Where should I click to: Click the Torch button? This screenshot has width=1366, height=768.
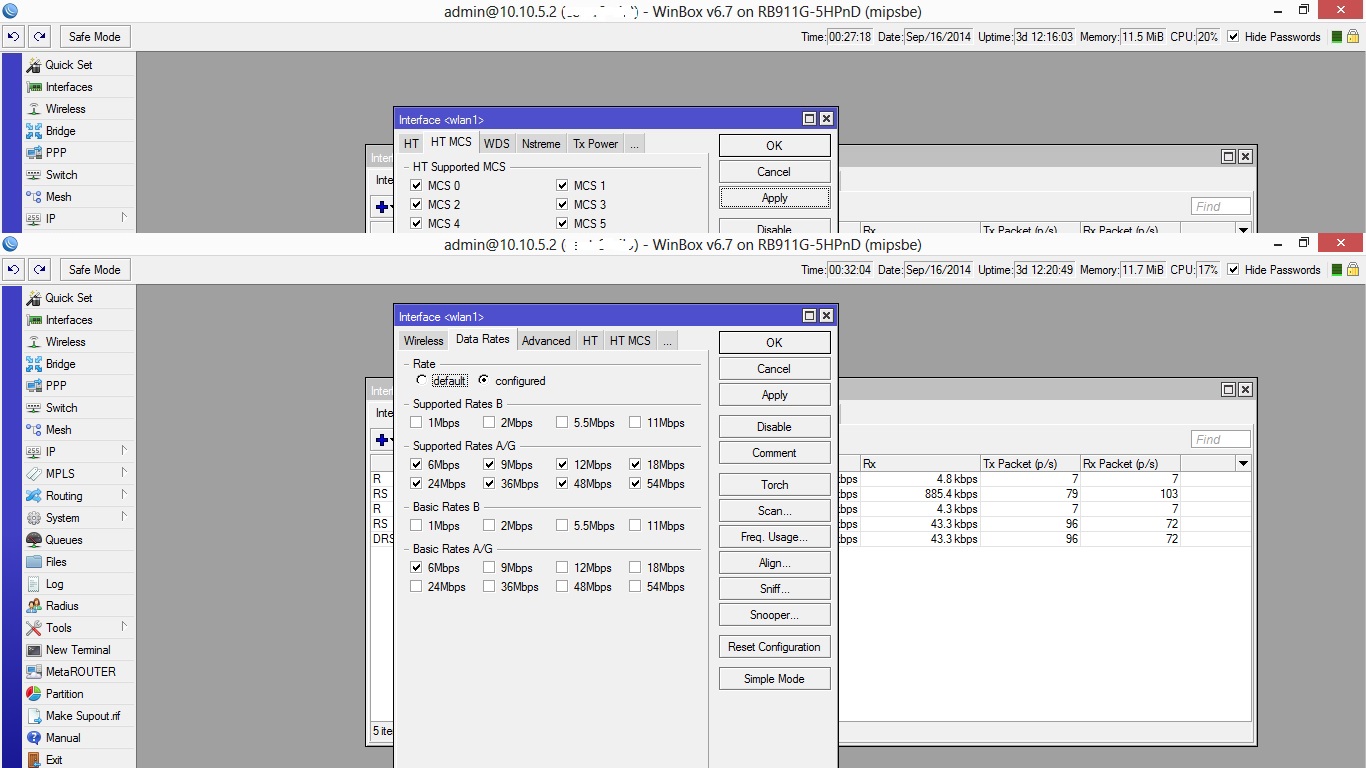774,485
